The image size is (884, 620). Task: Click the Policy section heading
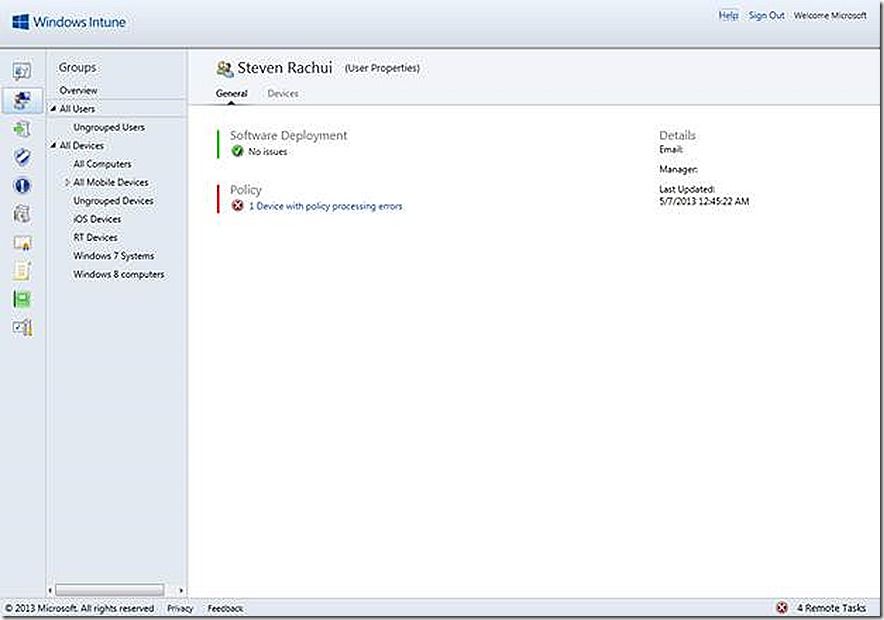246,190
